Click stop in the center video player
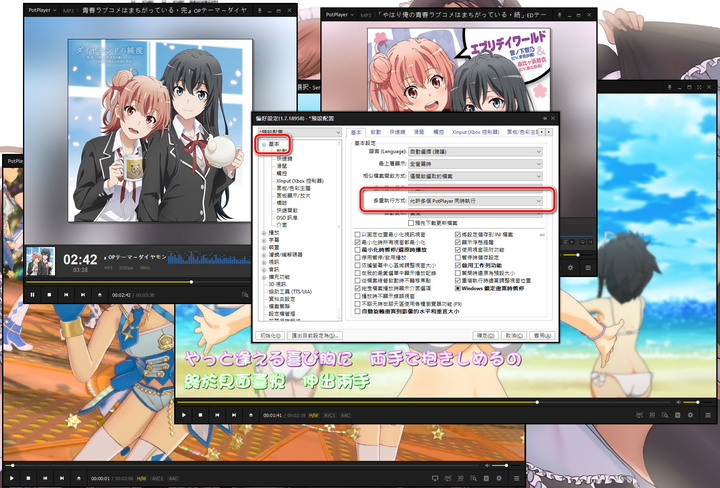The width and height of the screenshot is (720, 488). (x=200, y=415)
